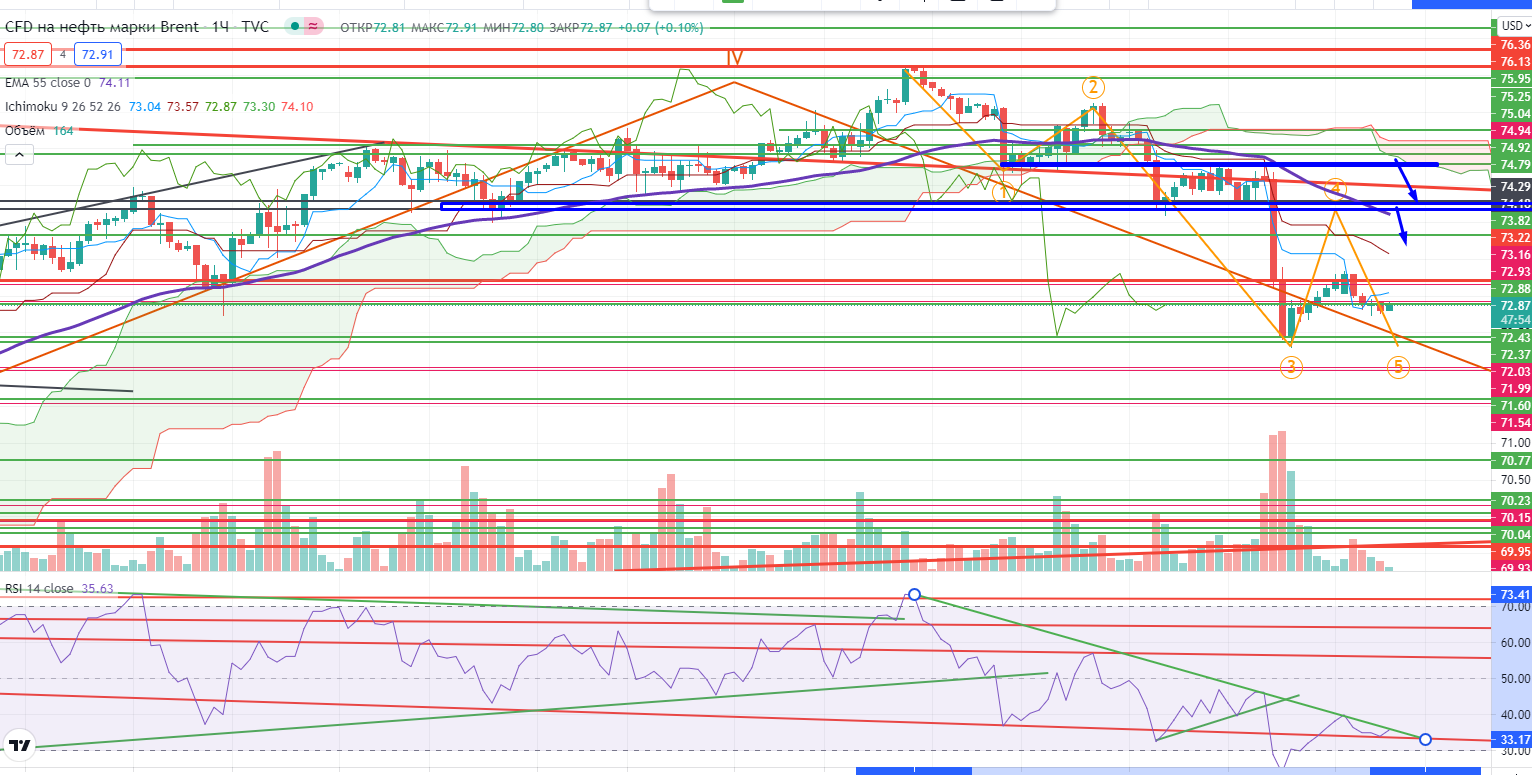
Task: Select the circled wave label 2
Action: click(1093, 87)
